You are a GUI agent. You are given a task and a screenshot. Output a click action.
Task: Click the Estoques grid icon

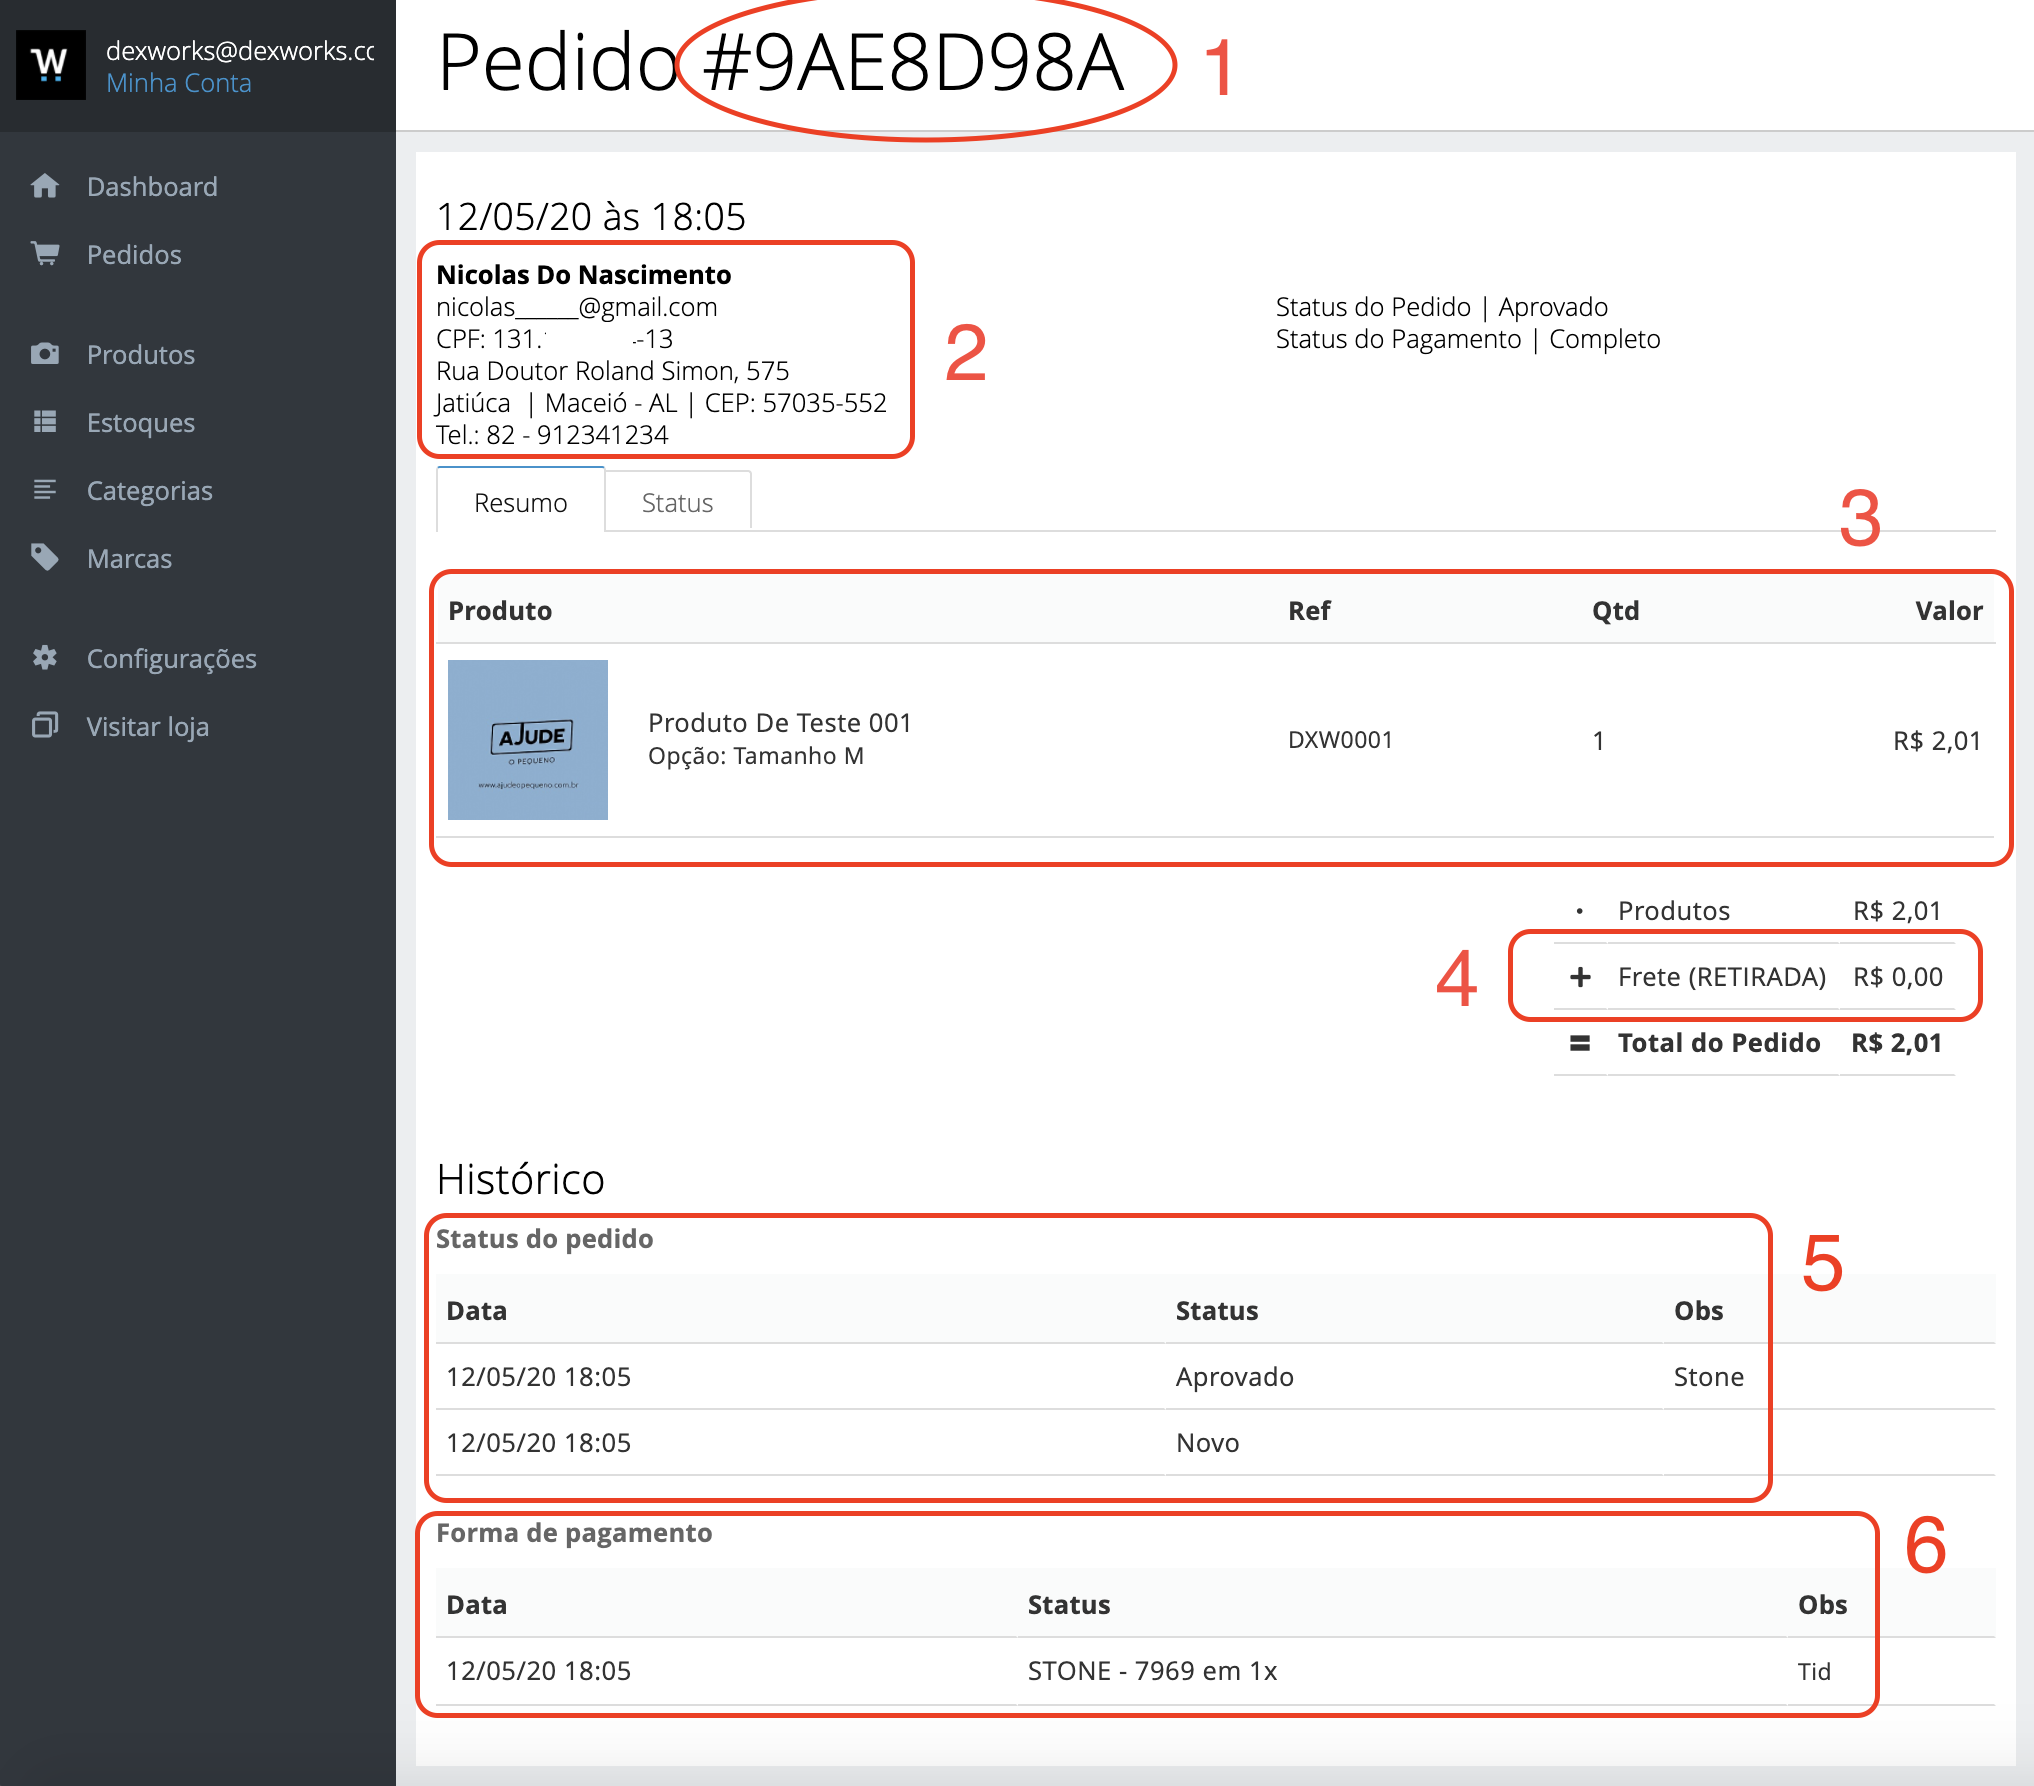(45, 422)
